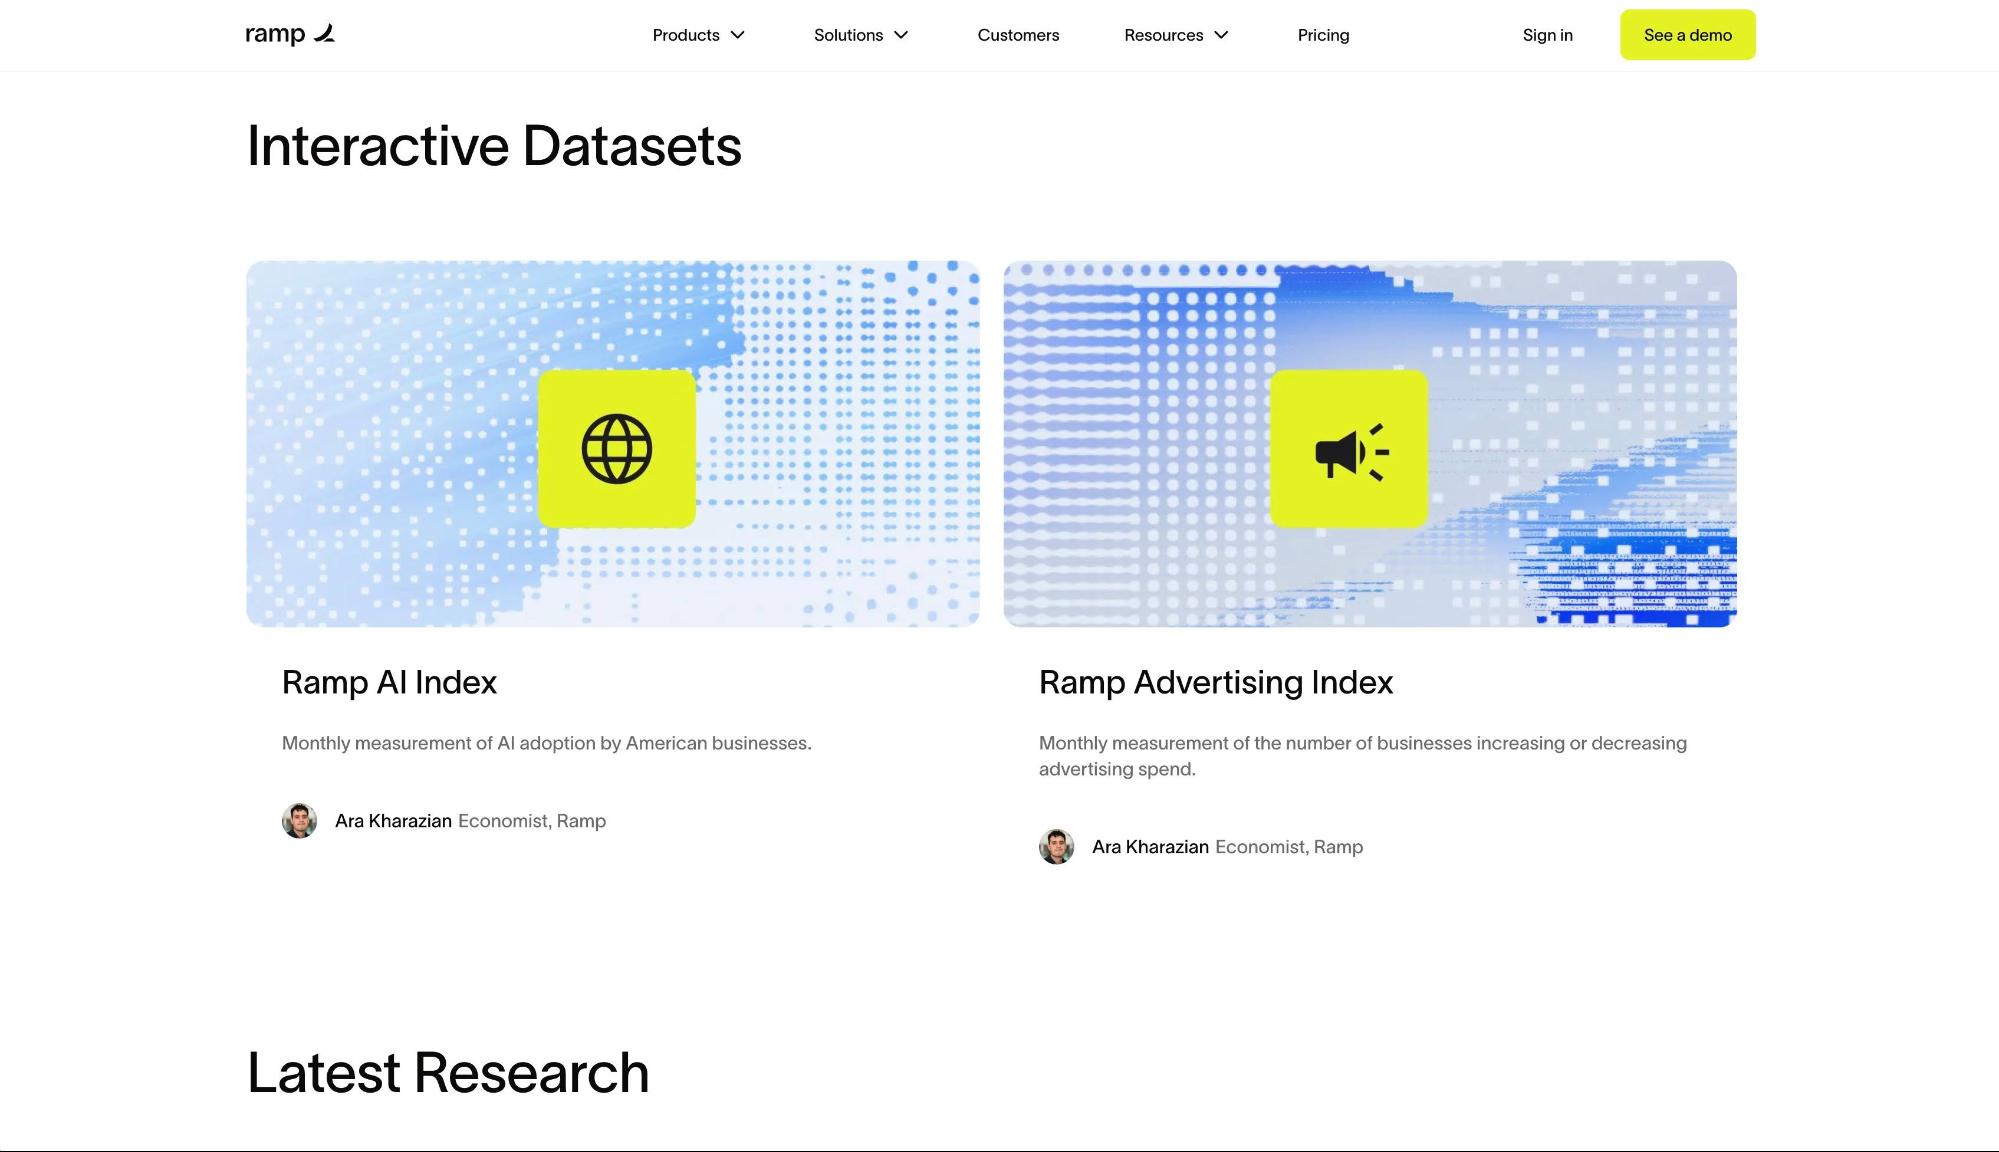Click Ara Kharazian avatar under AI Index
The image size is (1999, 1152).
coord(299,821)
